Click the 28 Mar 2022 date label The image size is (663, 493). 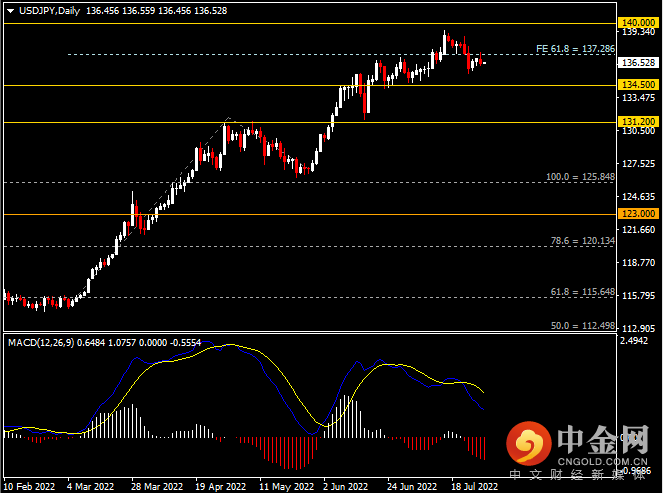pyautogui.click(x=157, y=486)
